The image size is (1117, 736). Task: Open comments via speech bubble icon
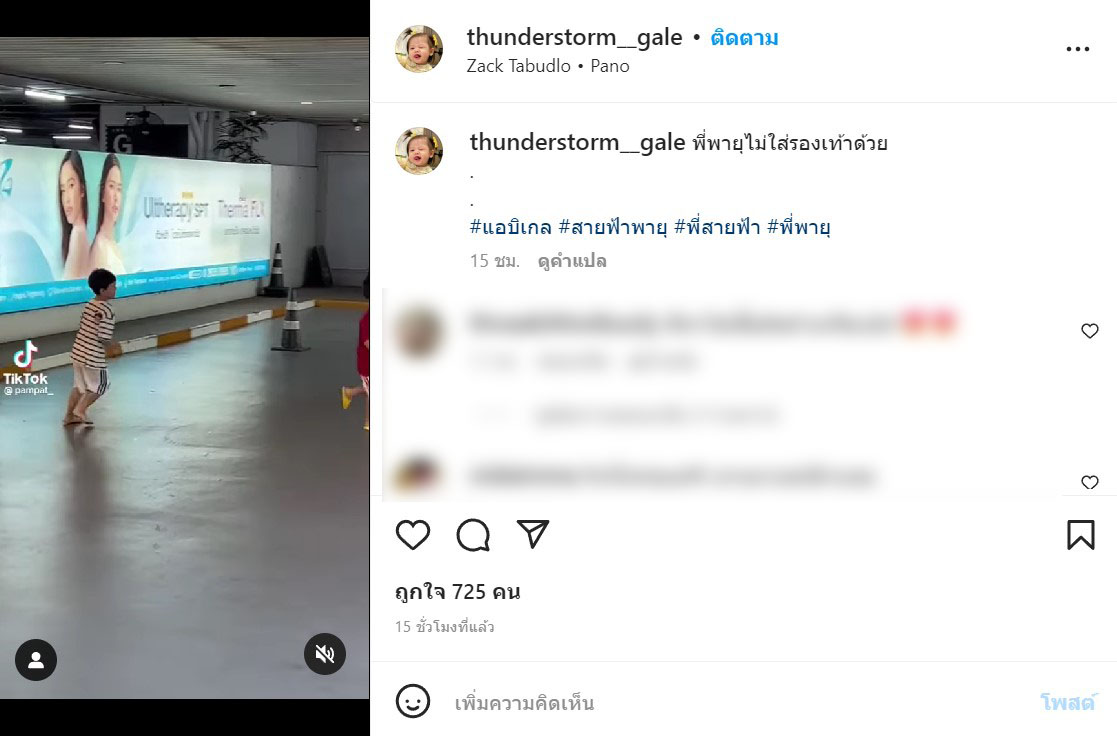473,535
